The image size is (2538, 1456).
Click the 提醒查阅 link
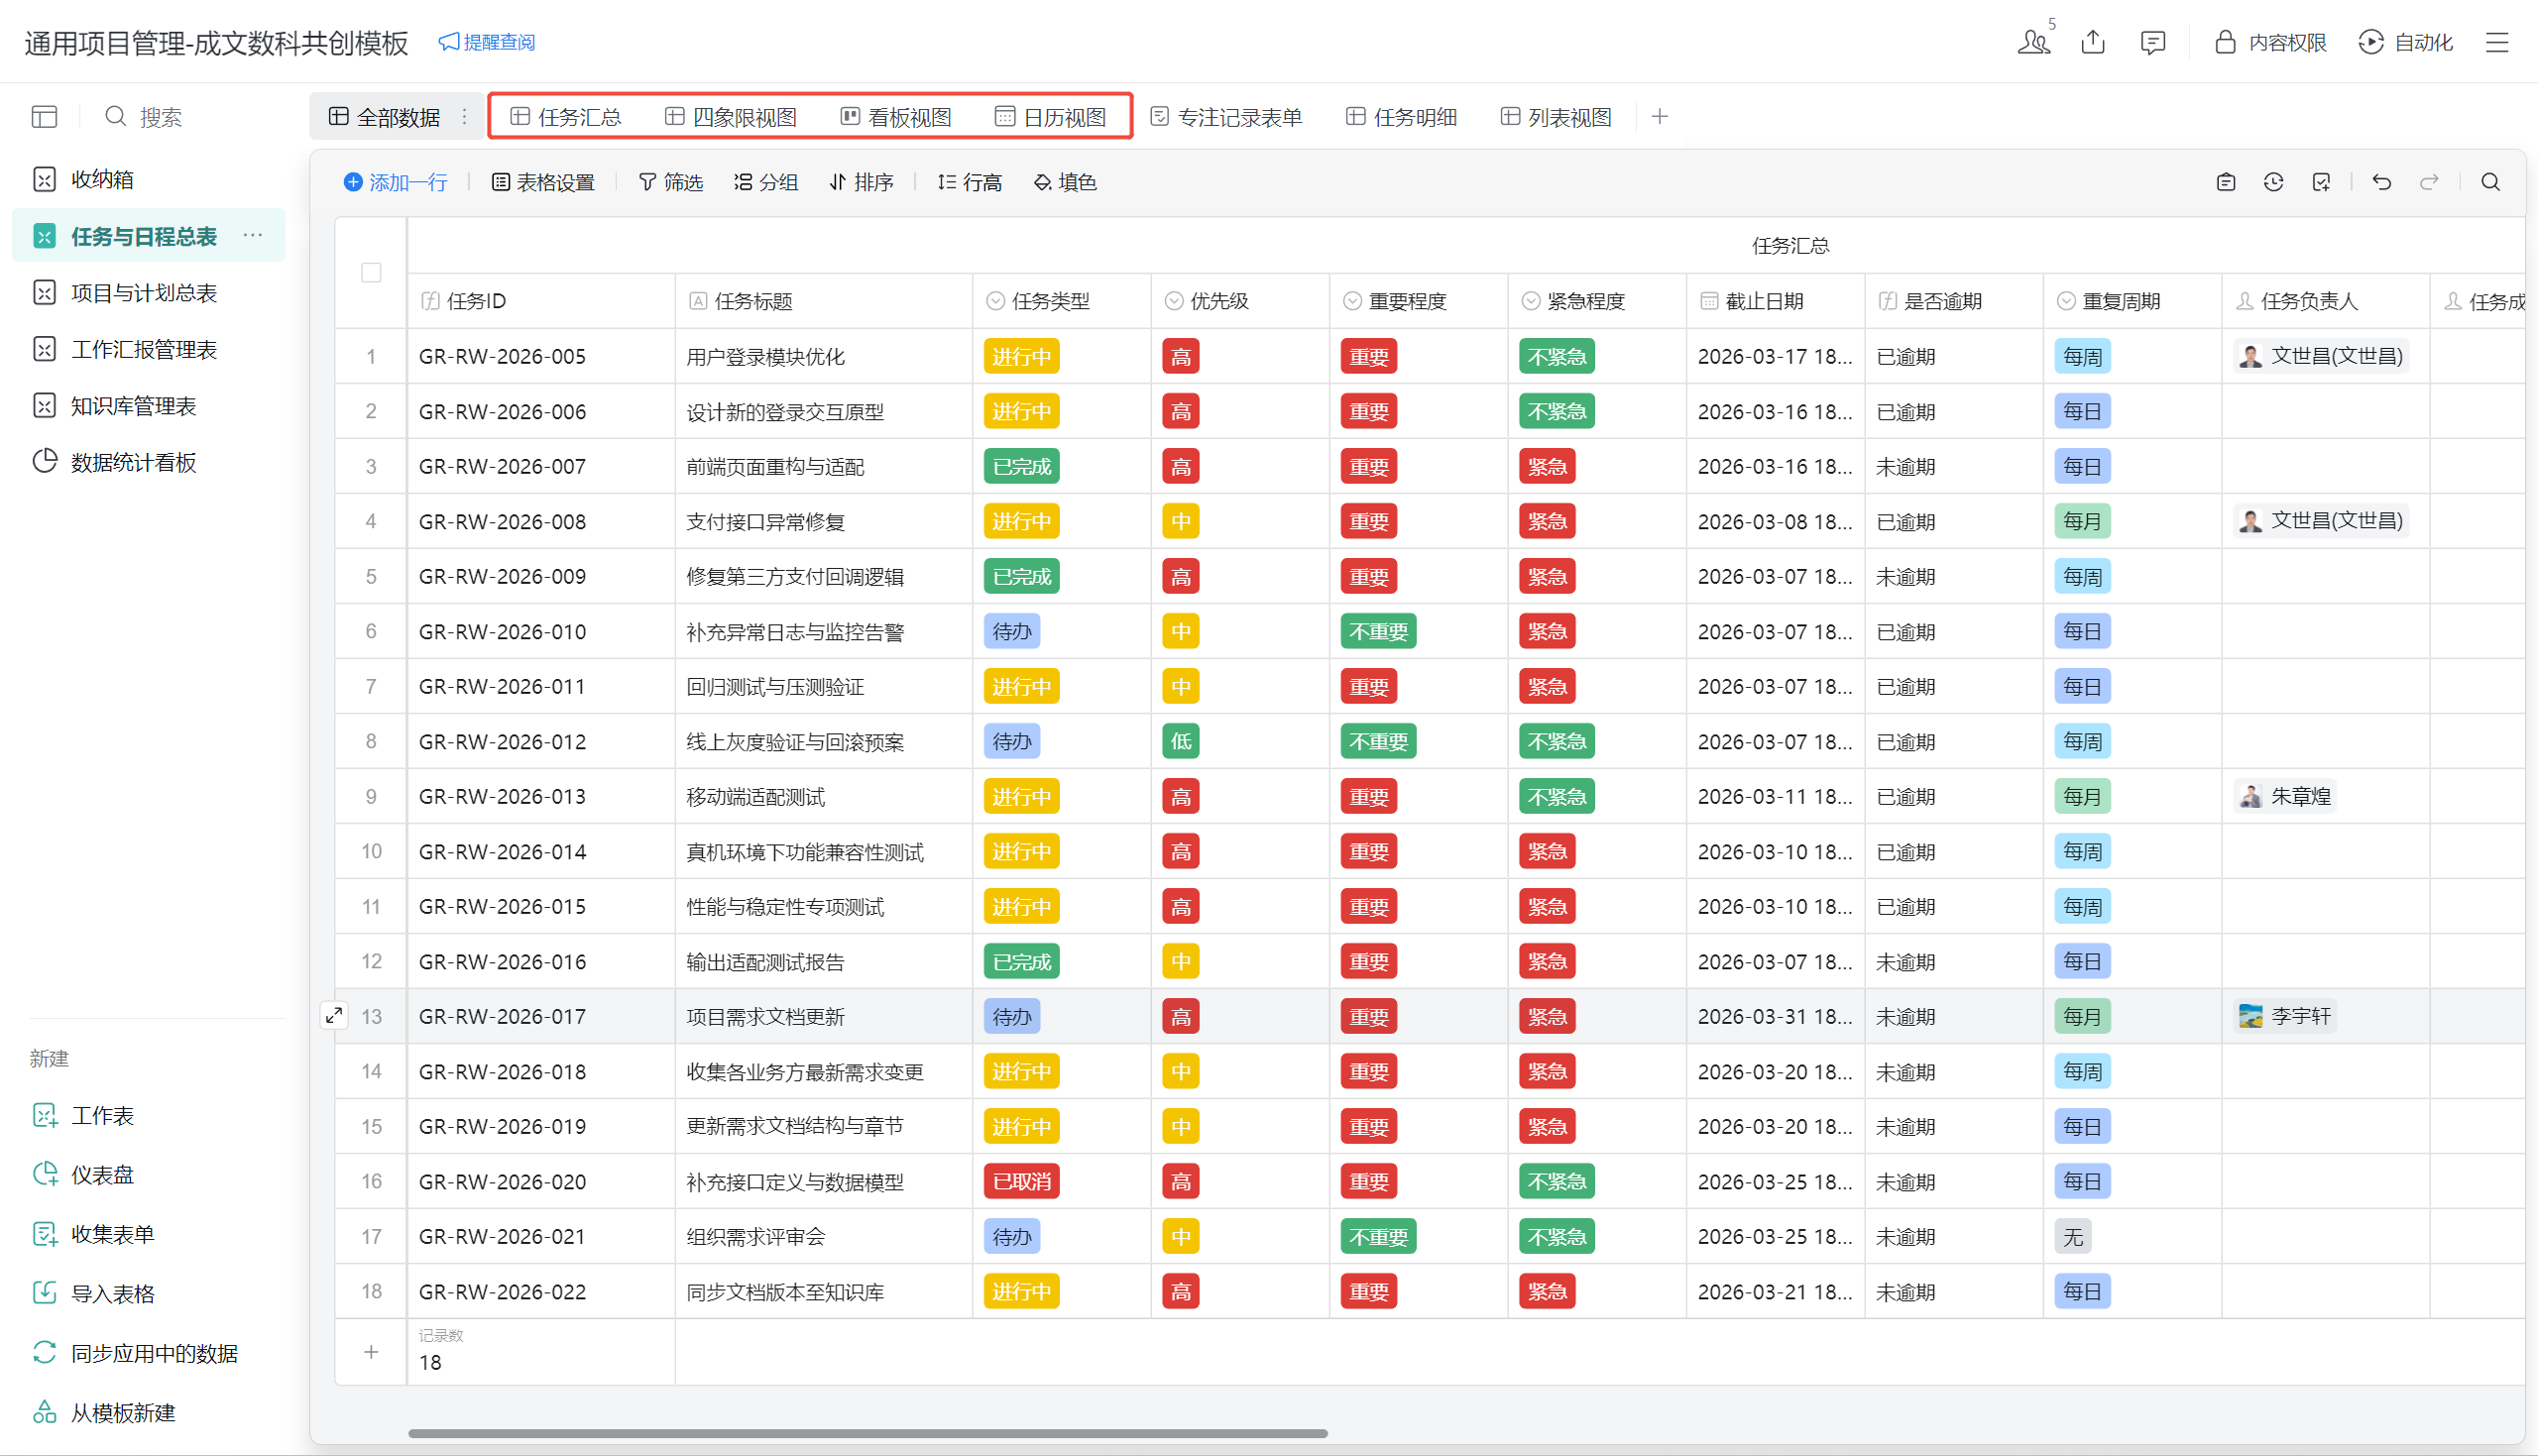(x=487, y=42)
